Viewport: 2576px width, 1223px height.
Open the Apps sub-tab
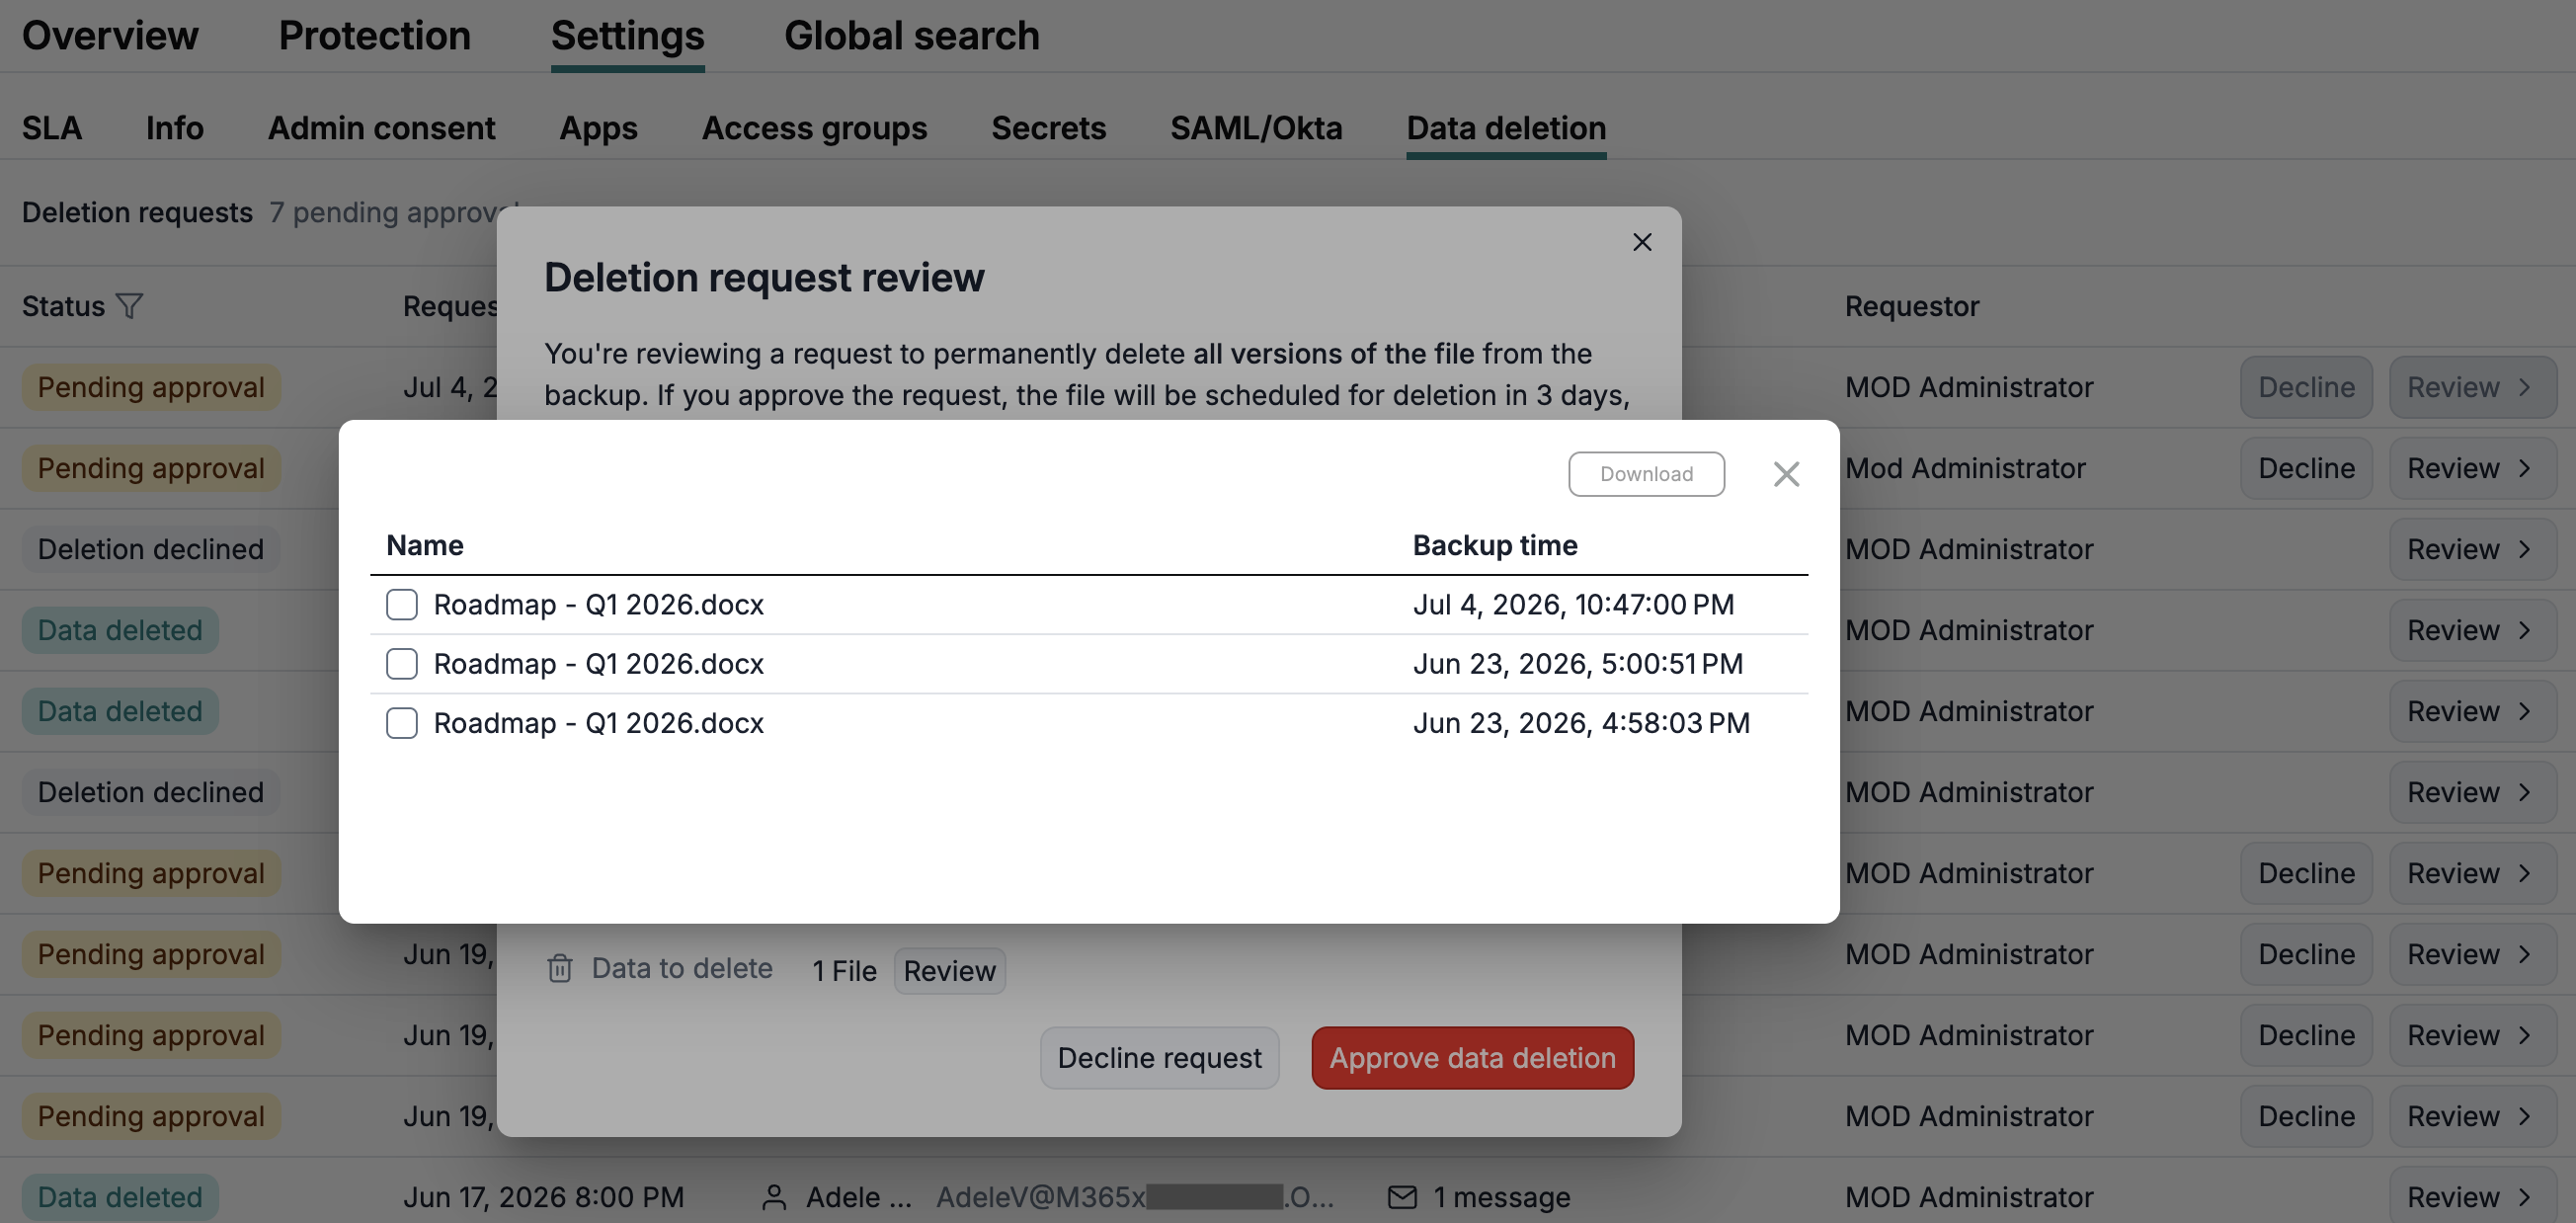point(598,128)
